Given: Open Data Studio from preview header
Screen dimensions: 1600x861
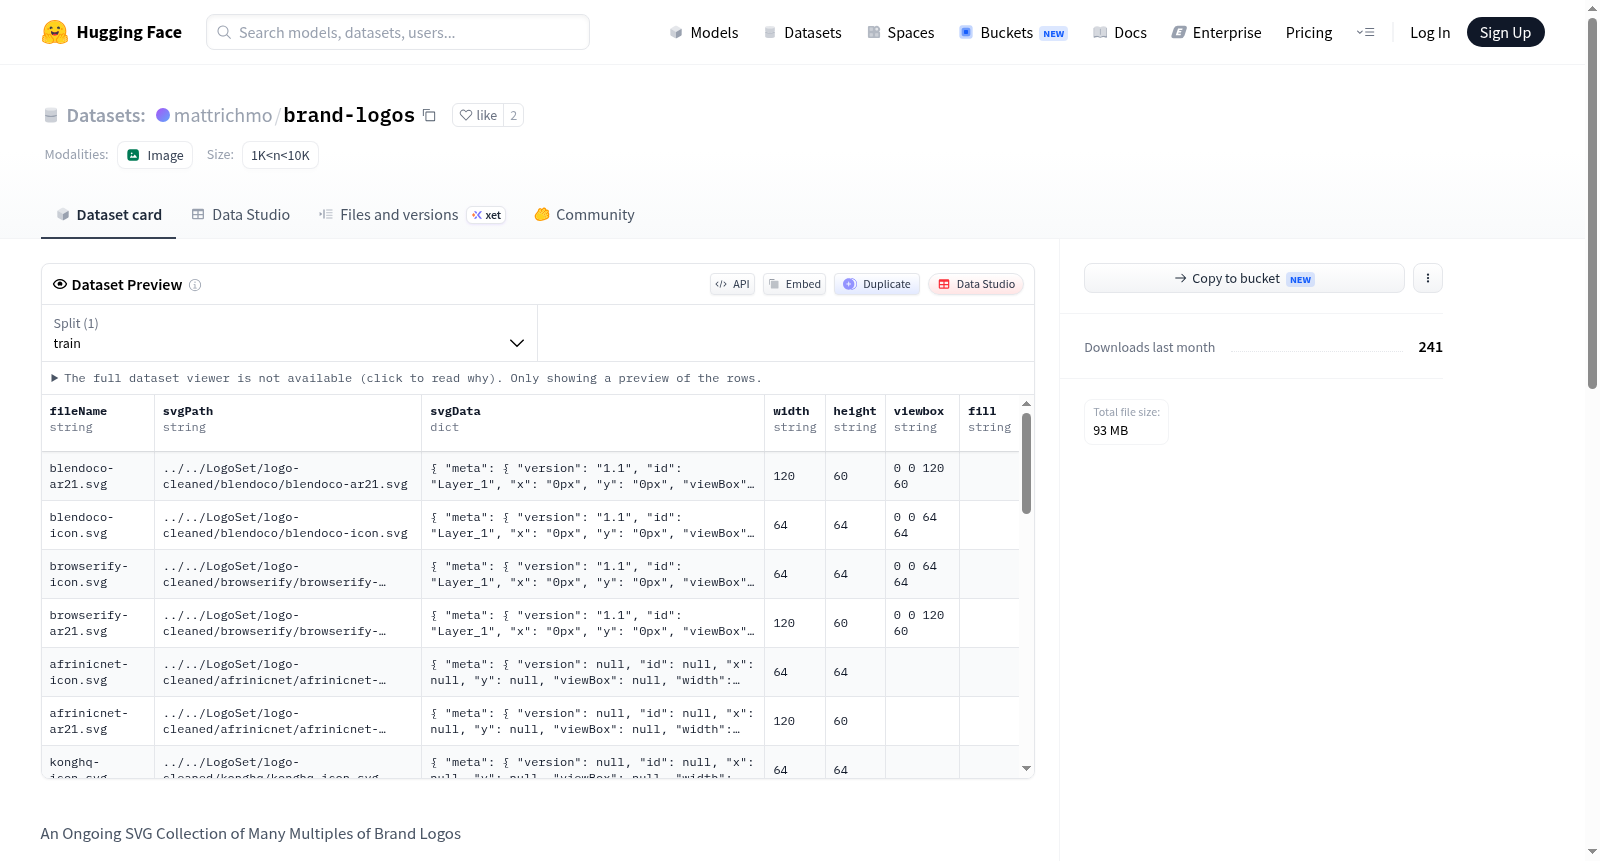Looking at the screenshot, I should 976,284.
